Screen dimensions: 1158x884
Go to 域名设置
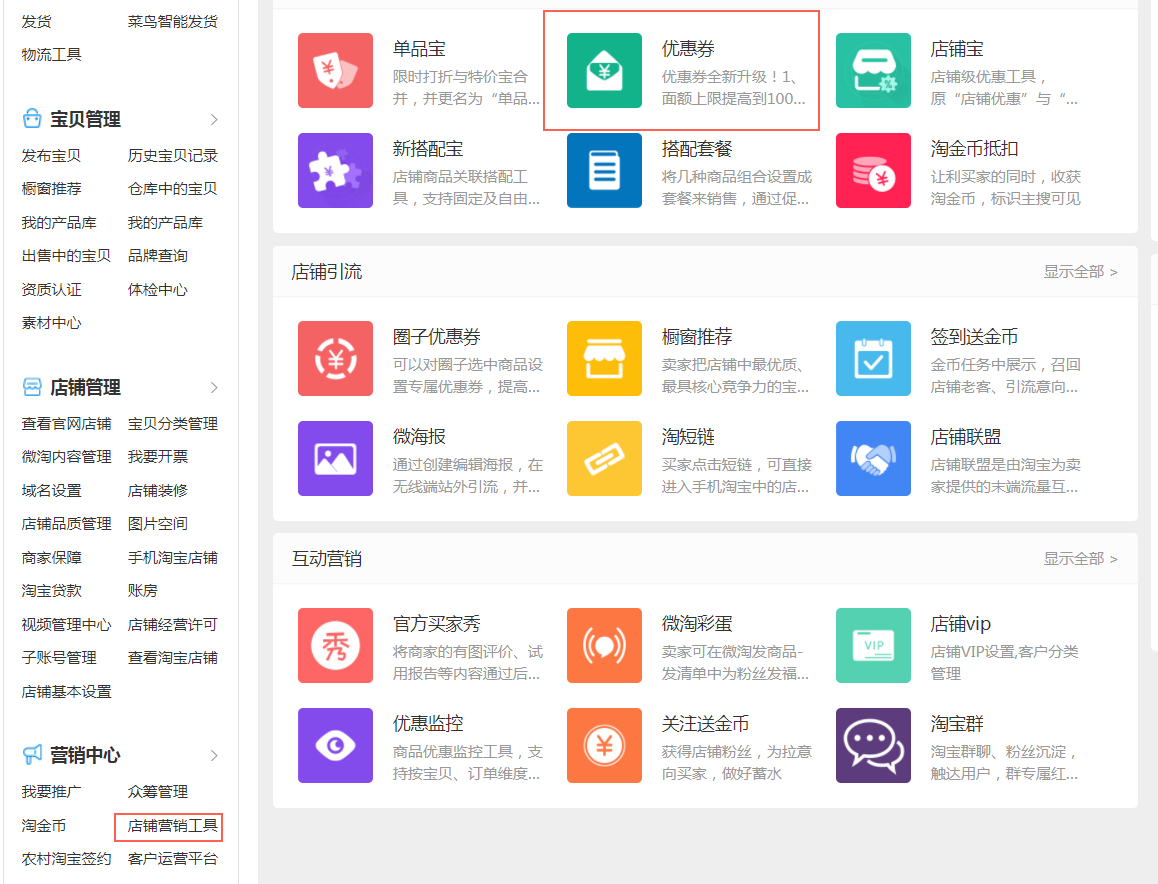(x=51, y=490)
